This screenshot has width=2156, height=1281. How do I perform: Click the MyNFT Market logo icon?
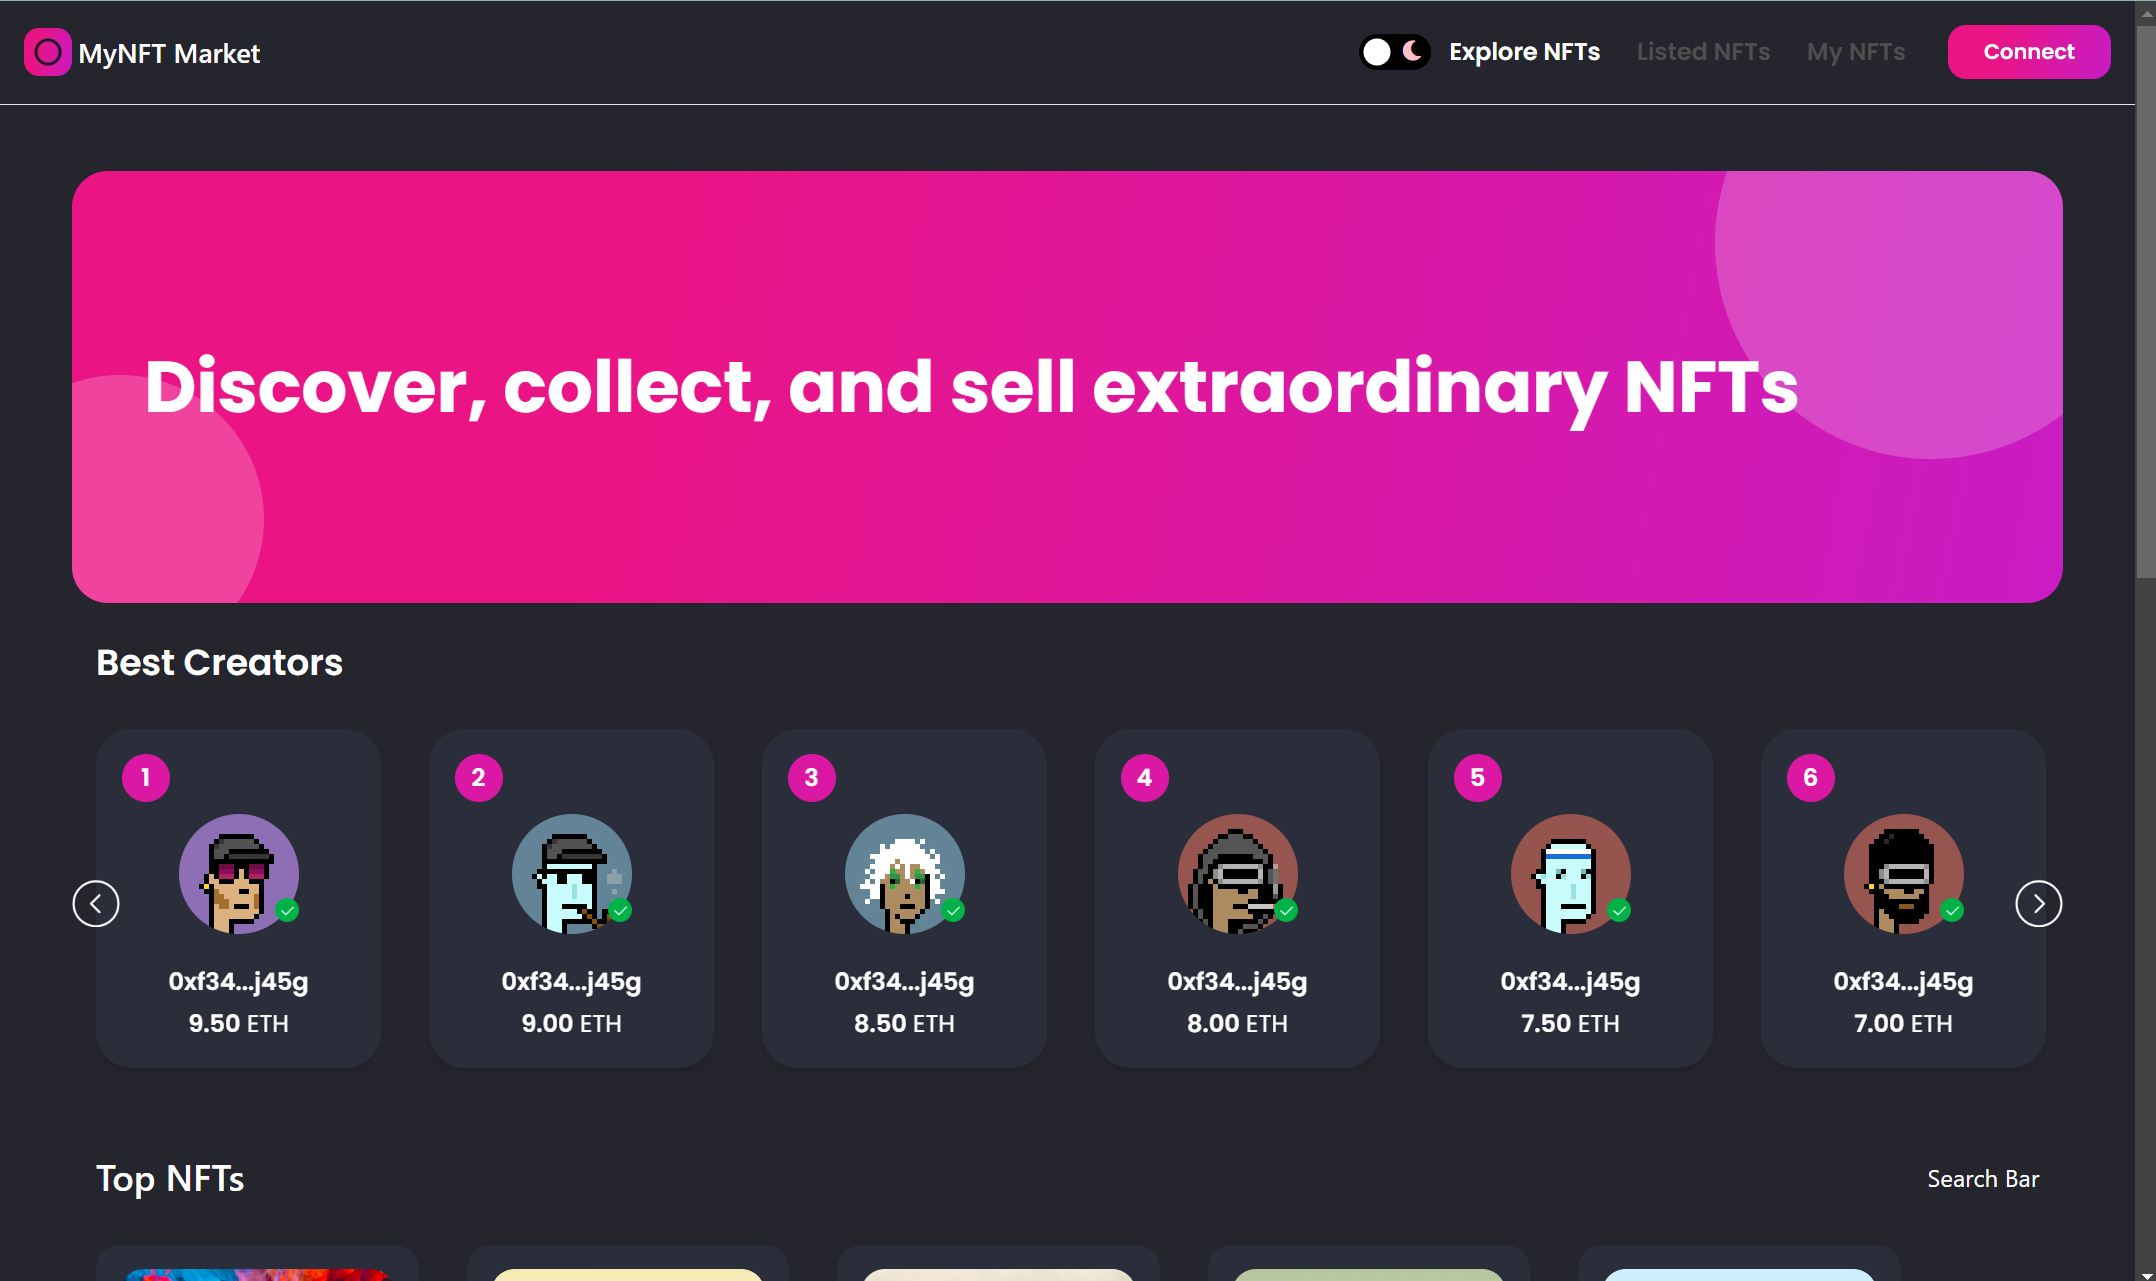[47, 52]
